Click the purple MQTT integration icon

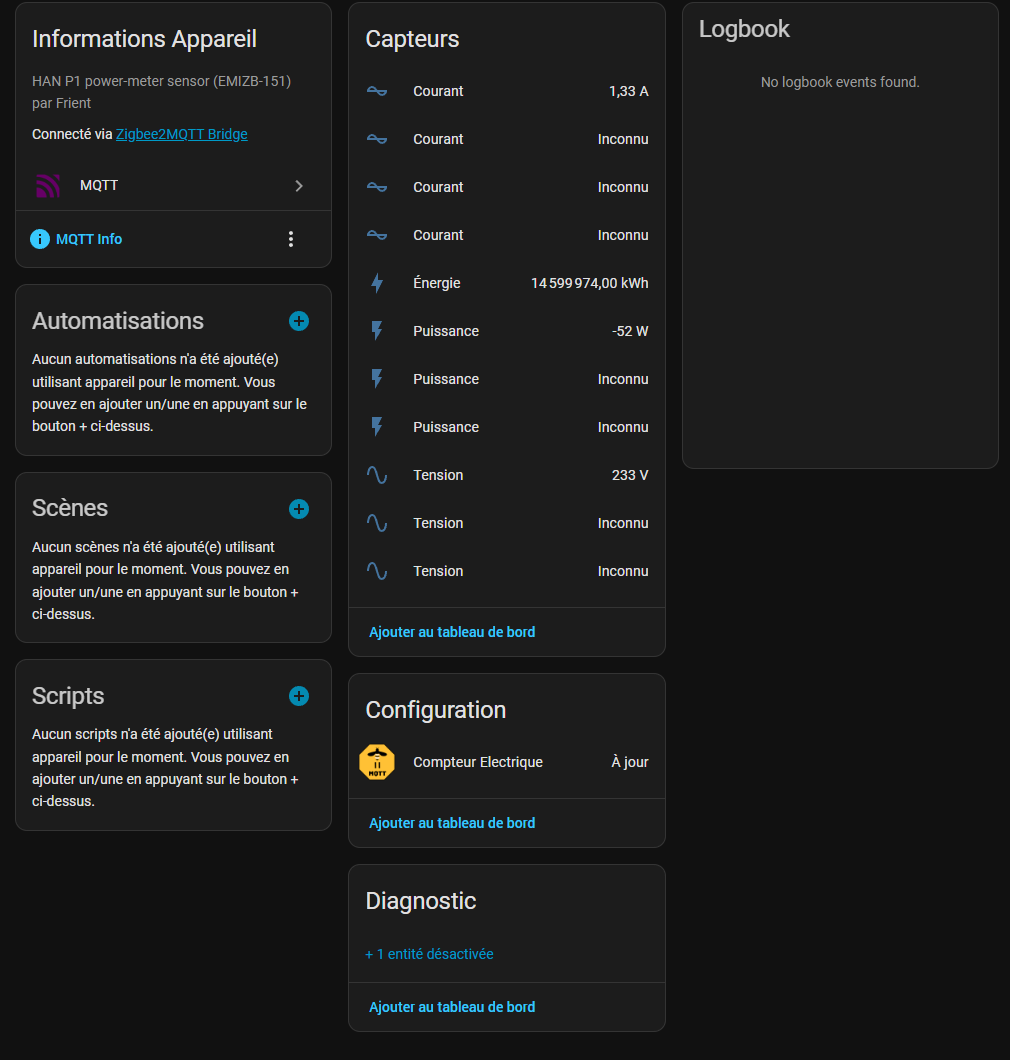click(48, 186)
